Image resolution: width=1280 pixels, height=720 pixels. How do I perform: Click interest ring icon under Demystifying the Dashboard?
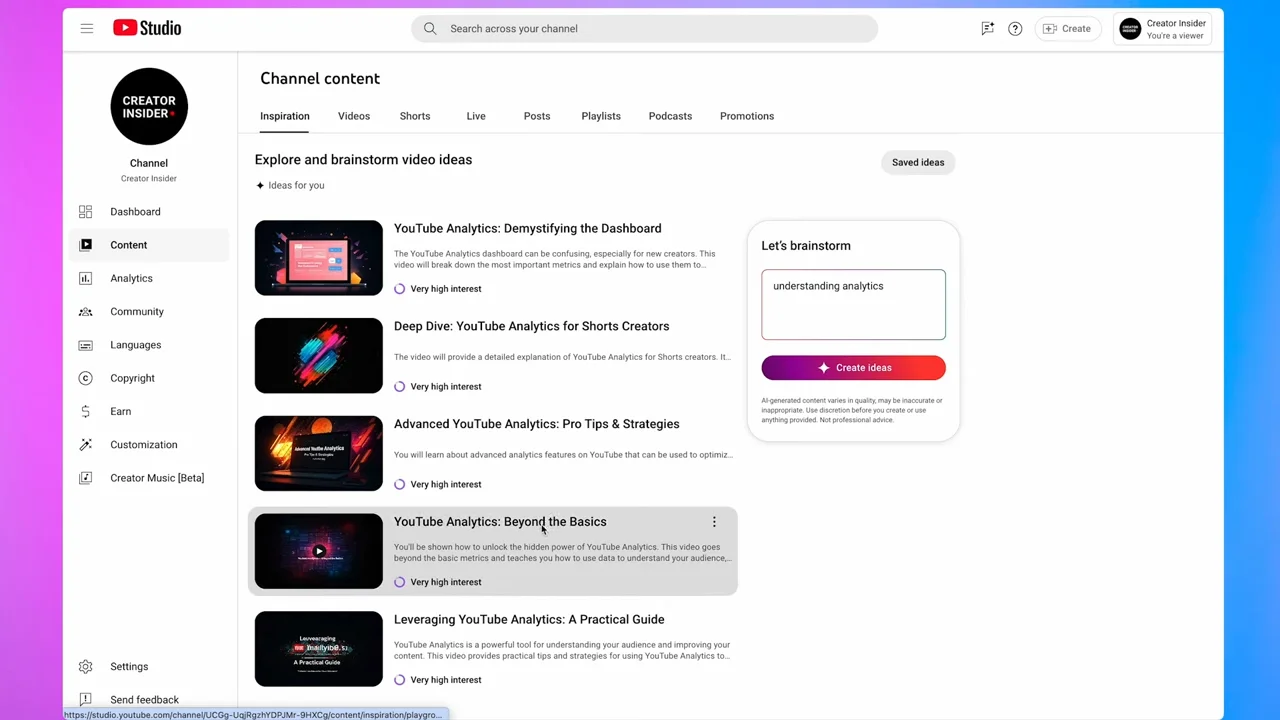(400, 289)
